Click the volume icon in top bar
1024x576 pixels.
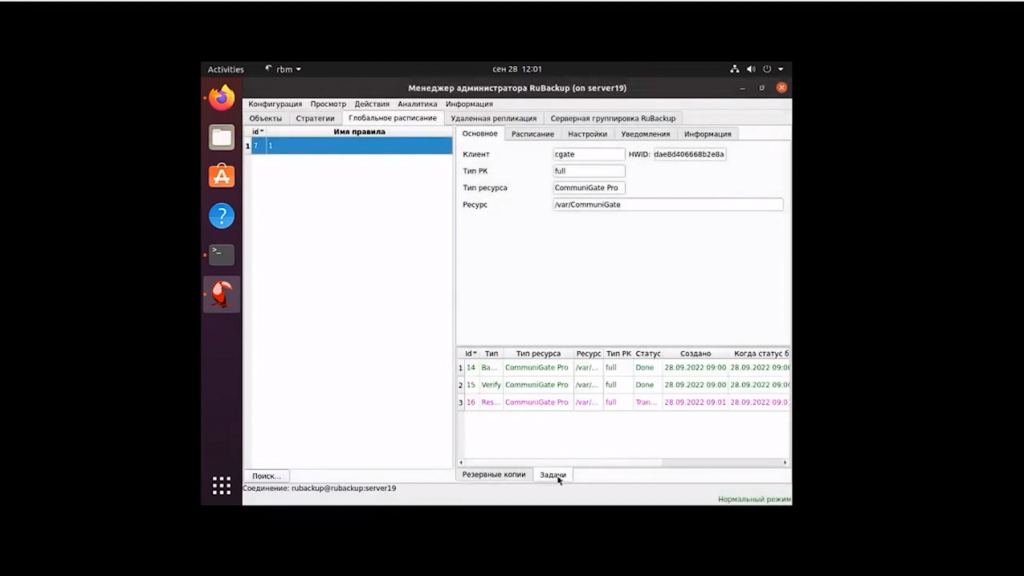(x=751, y=69)
